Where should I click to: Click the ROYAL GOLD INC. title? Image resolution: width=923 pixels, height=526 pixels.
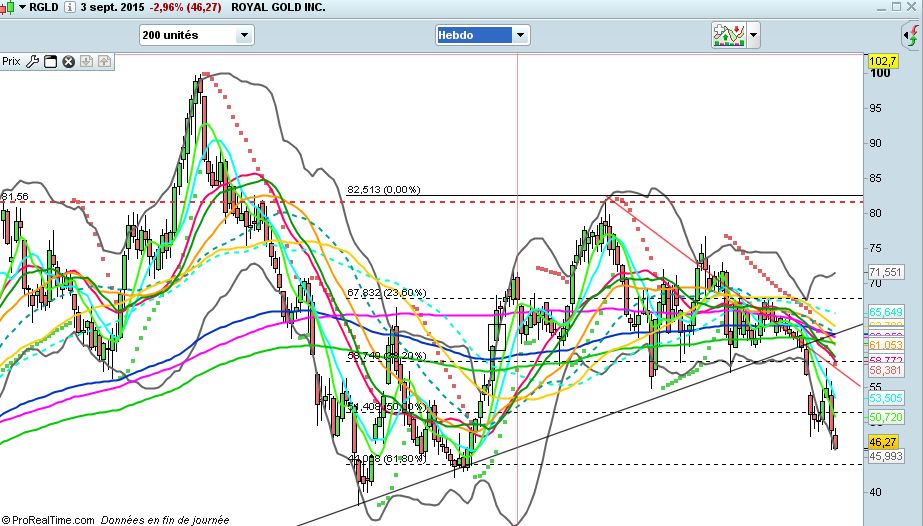(x=278, y=8)
